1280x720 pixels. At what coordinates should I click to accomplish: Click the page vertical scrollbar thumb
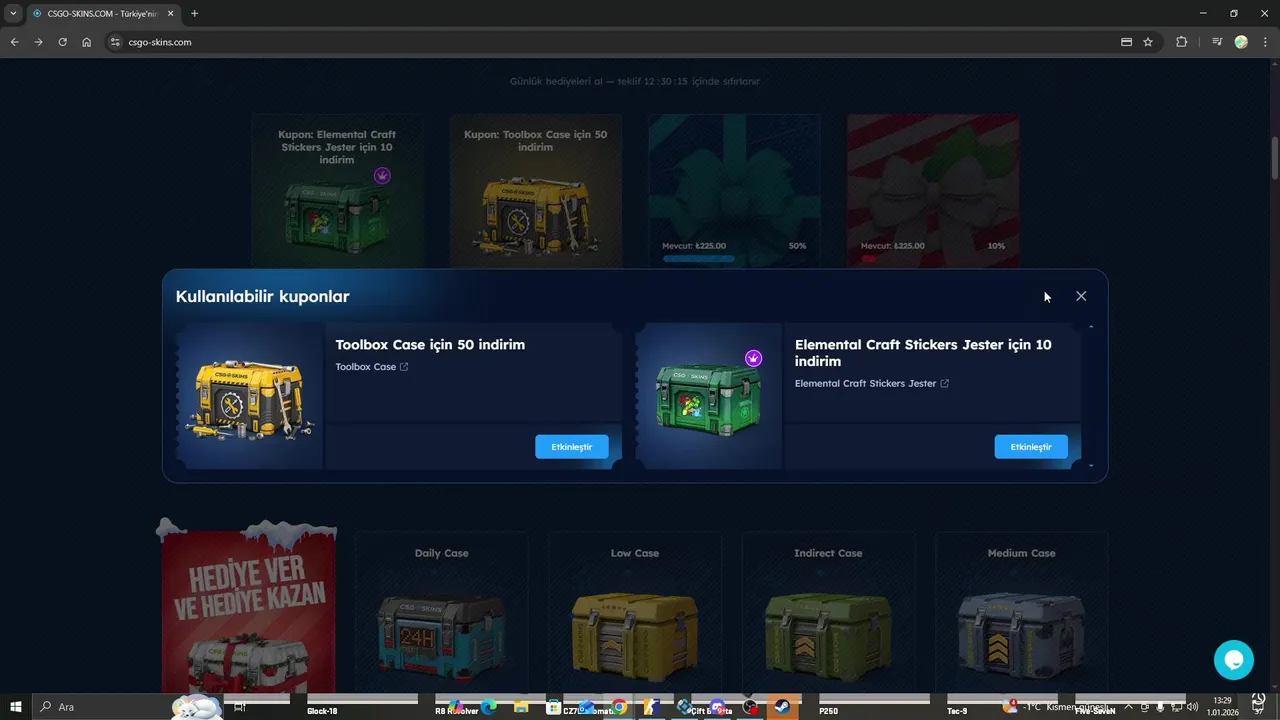(x=1275, y=158)
